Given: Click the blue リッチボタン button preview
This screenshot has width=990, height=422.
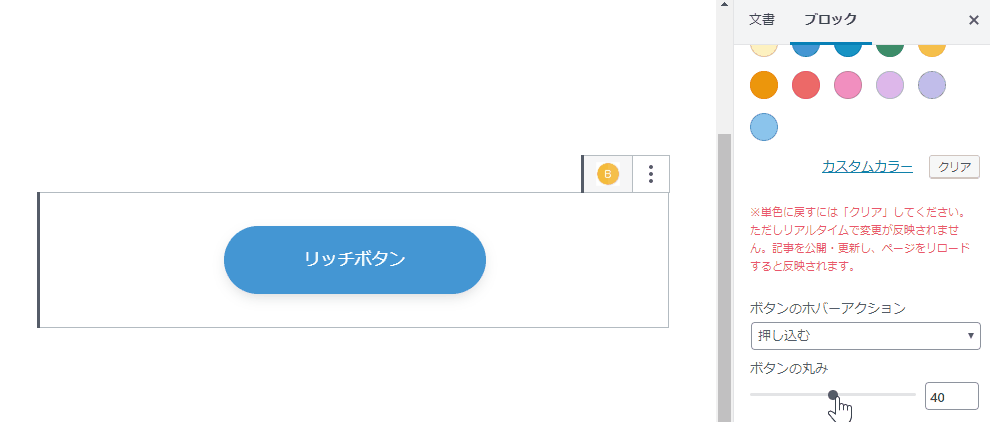Looking at the screenshot, I should tap(355, 260).
